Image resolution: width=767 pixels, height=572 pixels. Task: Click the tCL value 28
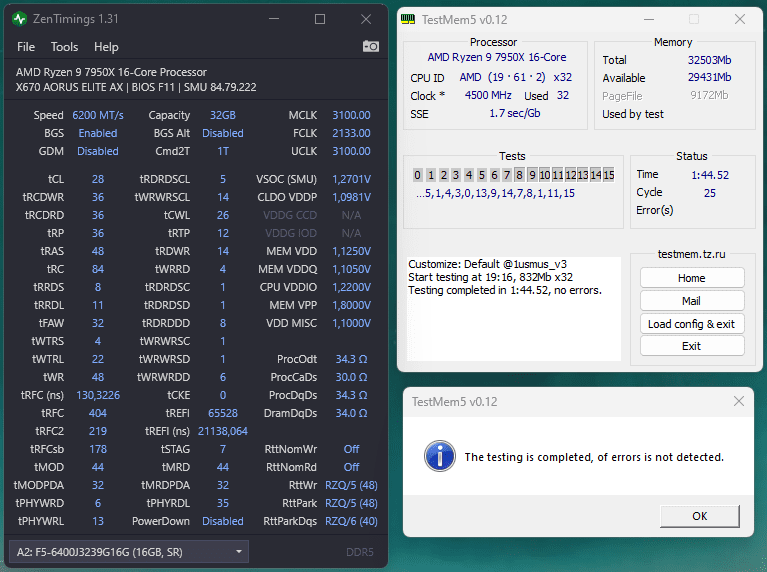coord(98,179)
